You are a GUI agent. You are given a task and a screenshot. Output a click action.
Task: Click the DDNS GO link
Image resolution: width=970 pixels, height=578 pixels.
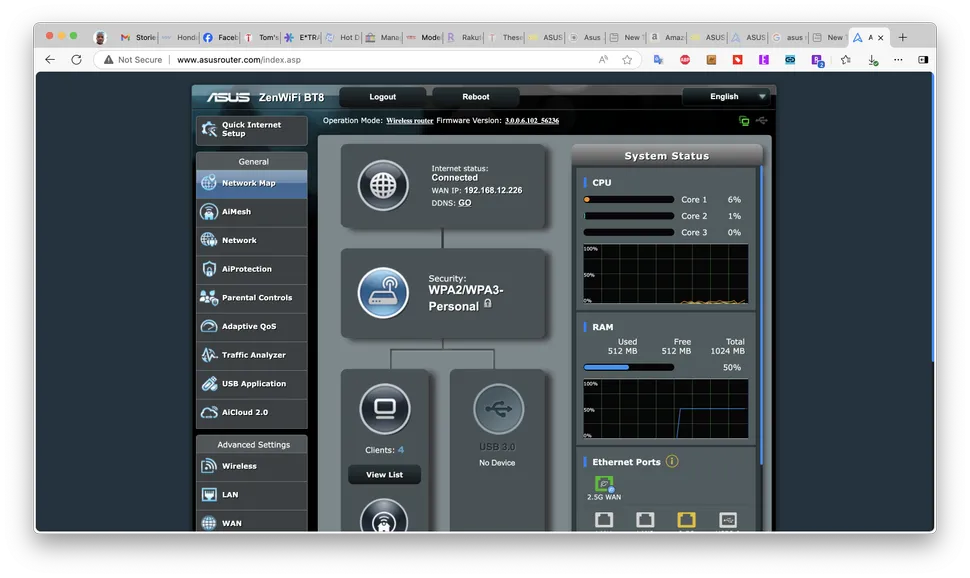click(x=465, y=203)
